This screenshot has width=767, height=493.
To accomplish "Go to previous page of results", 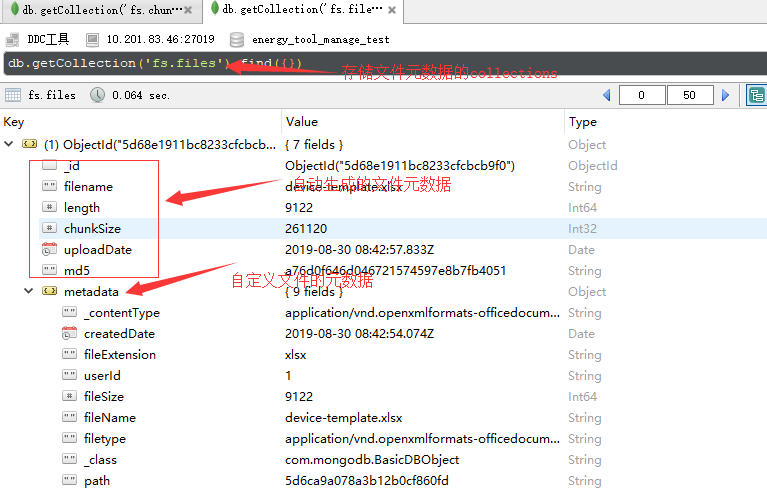I will [x=607, y=95].
